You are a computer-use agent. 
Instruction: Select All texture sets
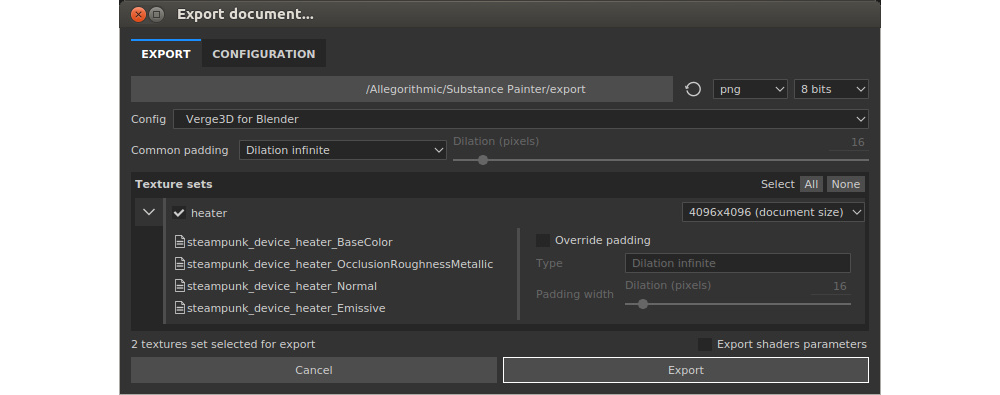(811, 184)
